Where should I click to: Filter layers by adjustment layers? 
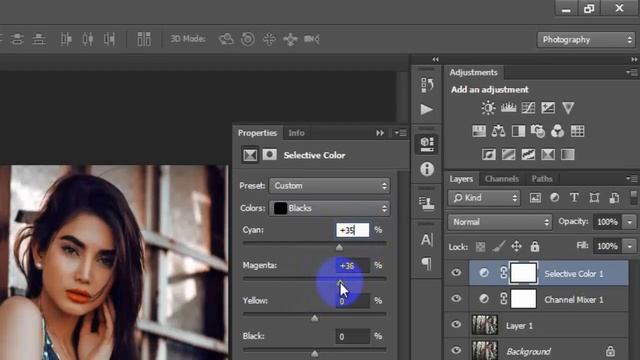(x=555, y=198)
